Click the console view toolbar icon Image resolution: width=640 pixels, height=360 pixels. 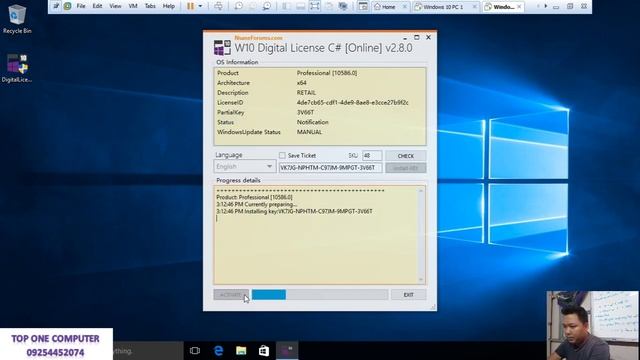click(343, 6)
